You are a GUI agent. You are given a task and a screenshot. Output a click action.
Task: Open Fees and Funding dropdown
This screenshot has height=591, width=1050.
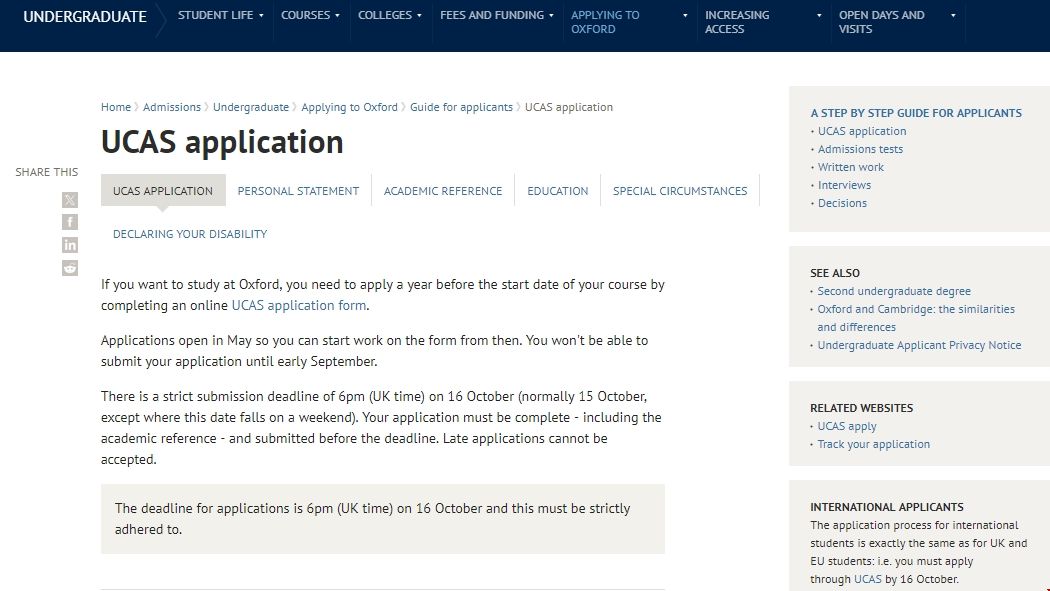[497, 16]
